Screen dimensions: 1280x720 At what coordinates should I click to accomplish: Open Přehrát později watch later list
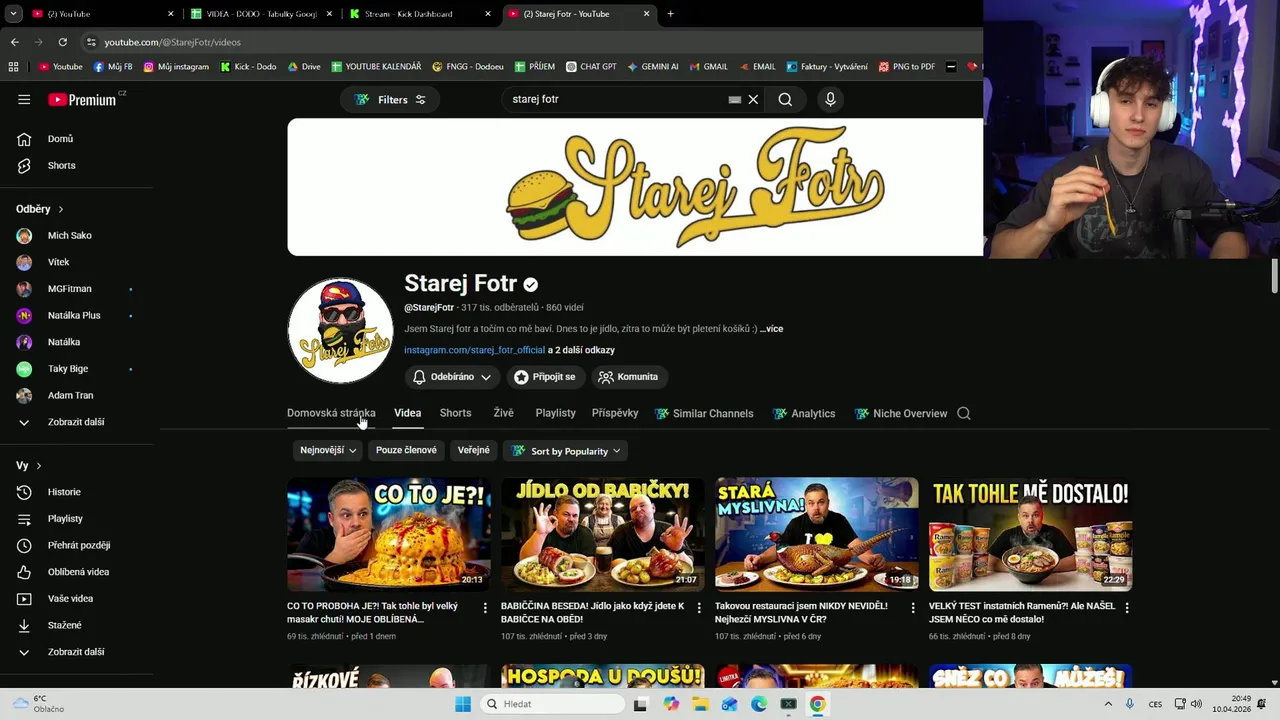[x=77, y=545]
